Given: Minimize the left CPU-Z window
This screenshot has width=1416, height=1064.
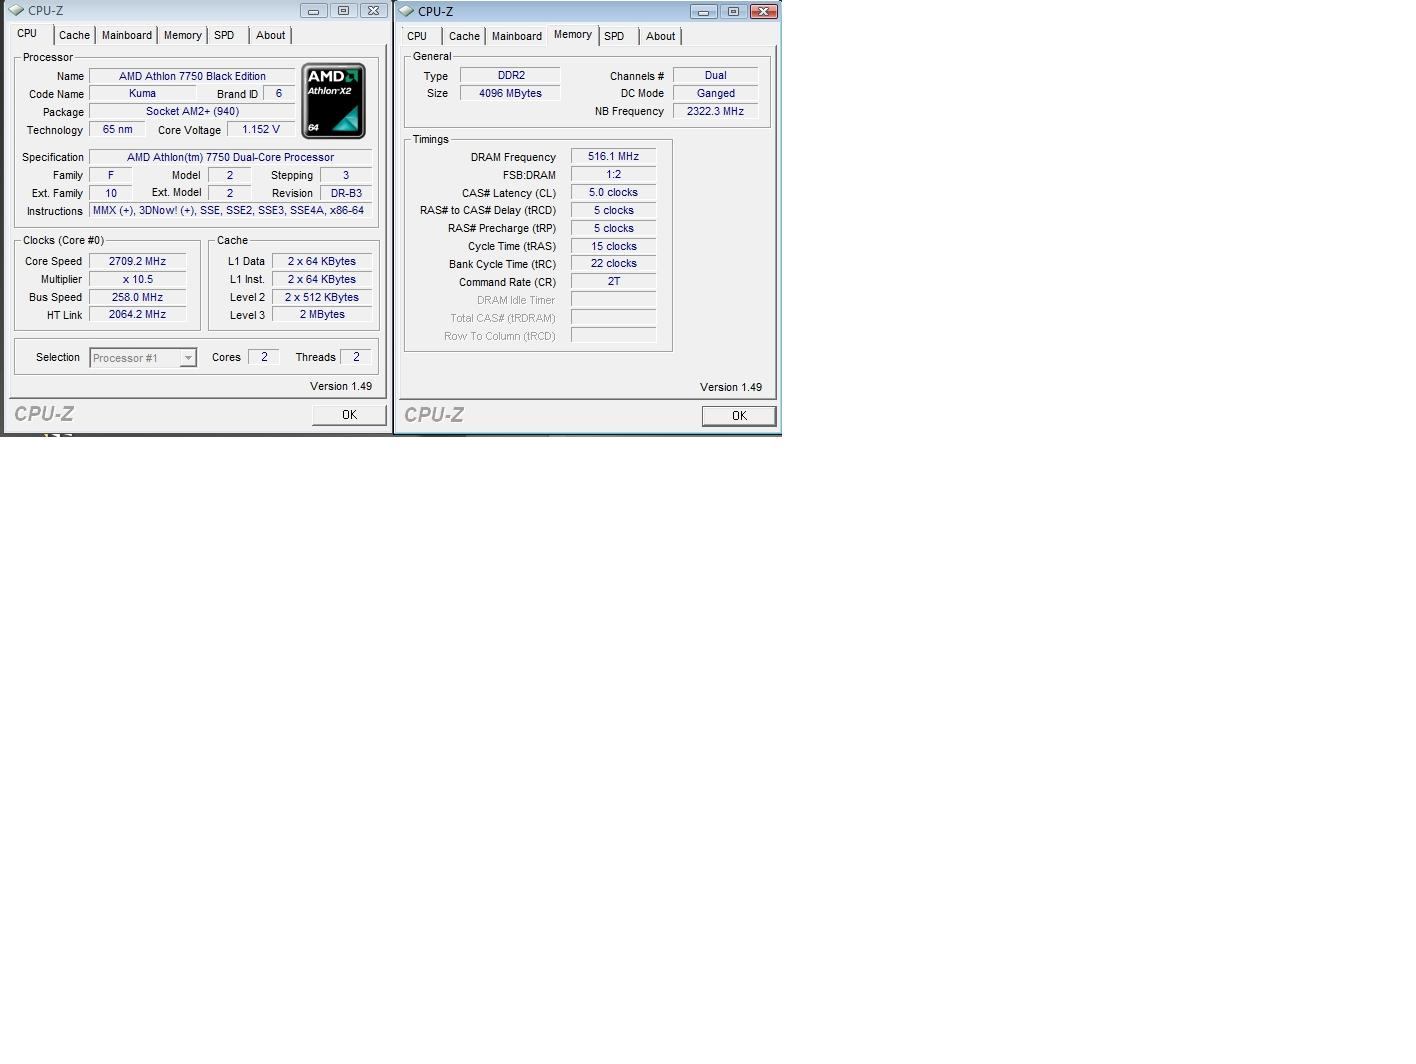Looking at the screenshot, I should [313, 11].
